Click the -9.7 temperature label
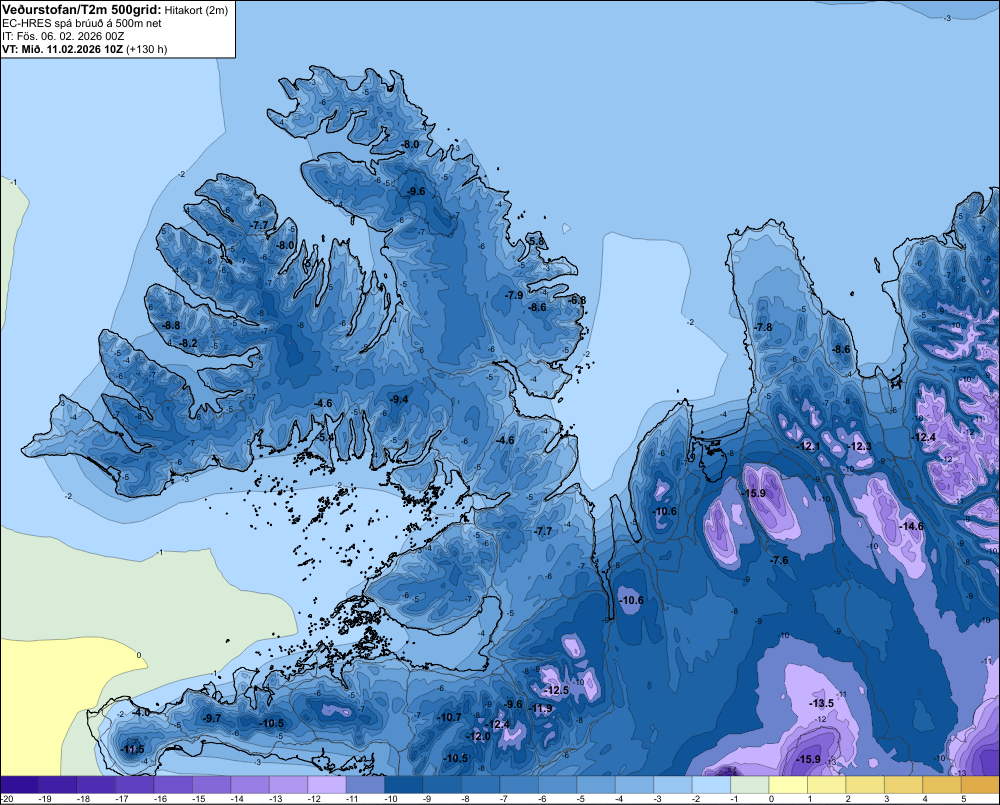This screenshot has height=805, width=1000. coord(211,718)
